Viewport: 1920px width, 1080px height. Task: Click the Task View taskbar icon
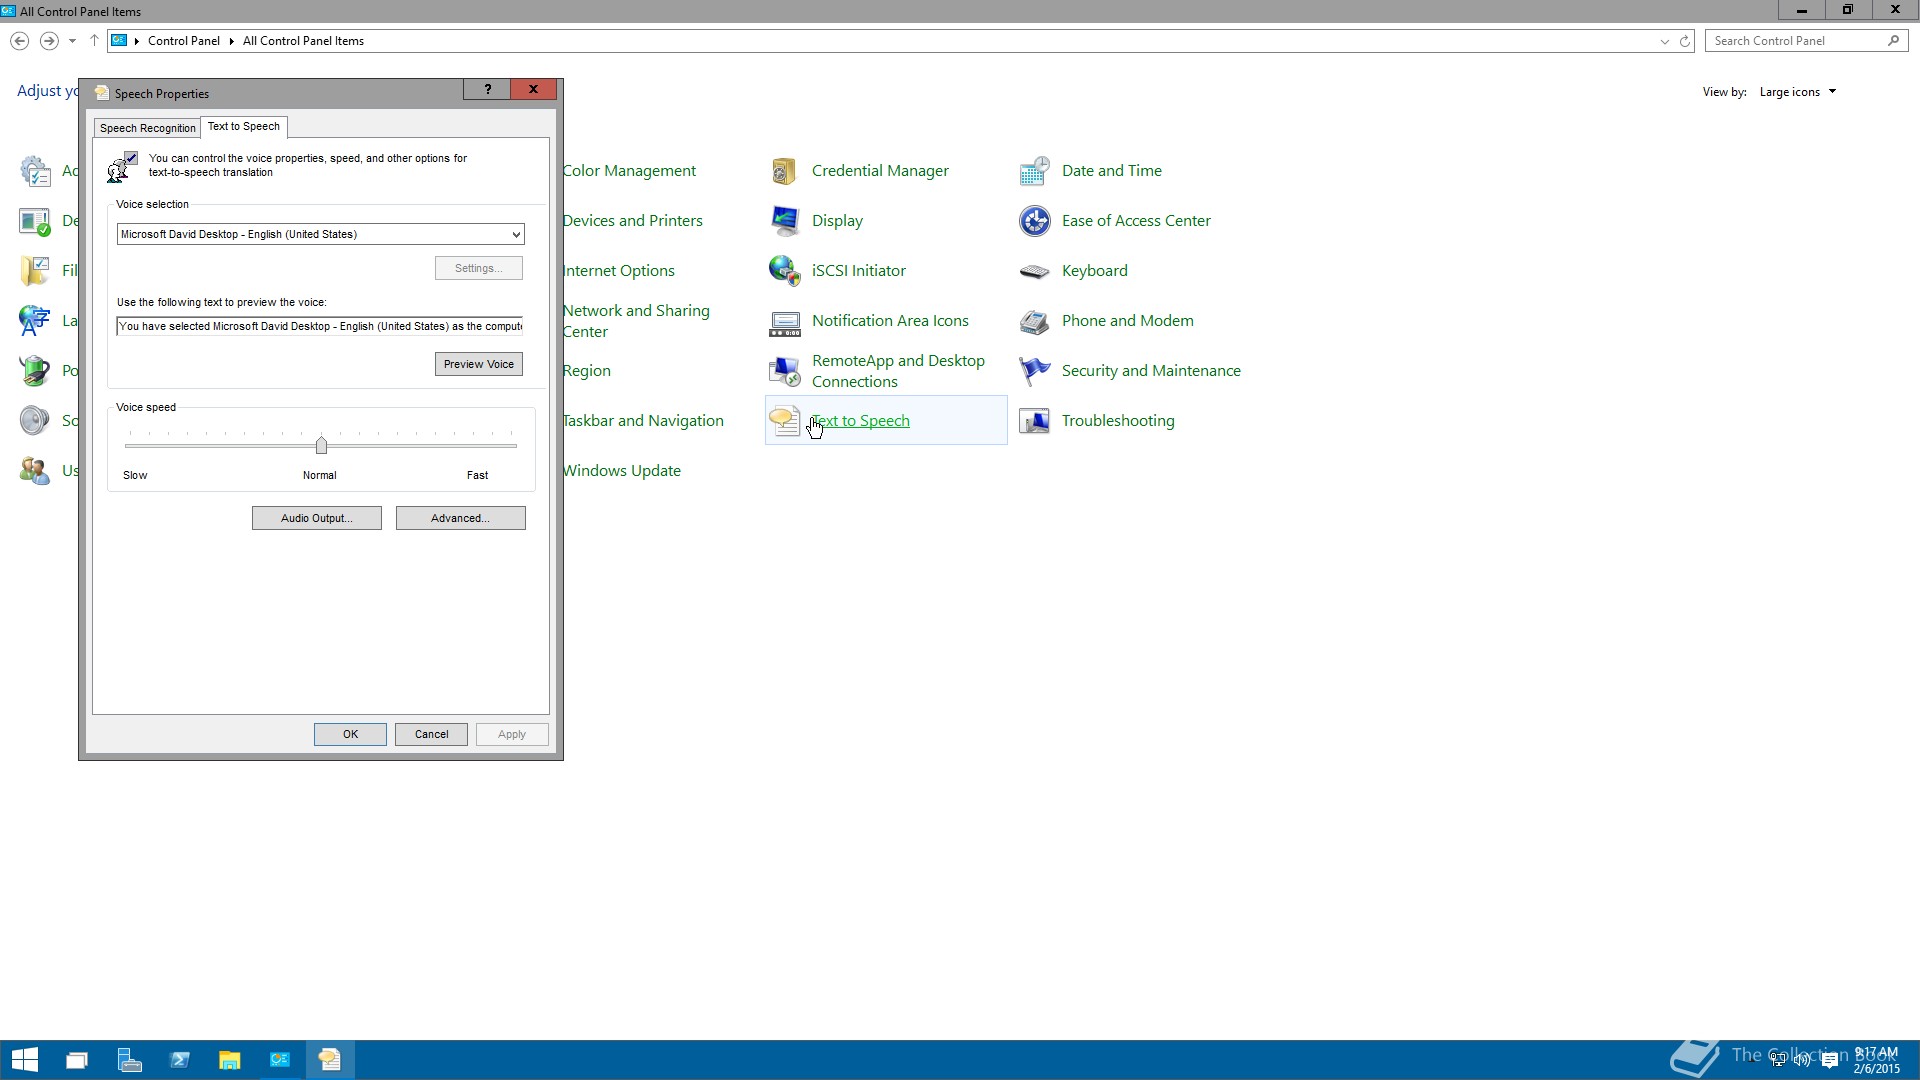point(77,1060)
